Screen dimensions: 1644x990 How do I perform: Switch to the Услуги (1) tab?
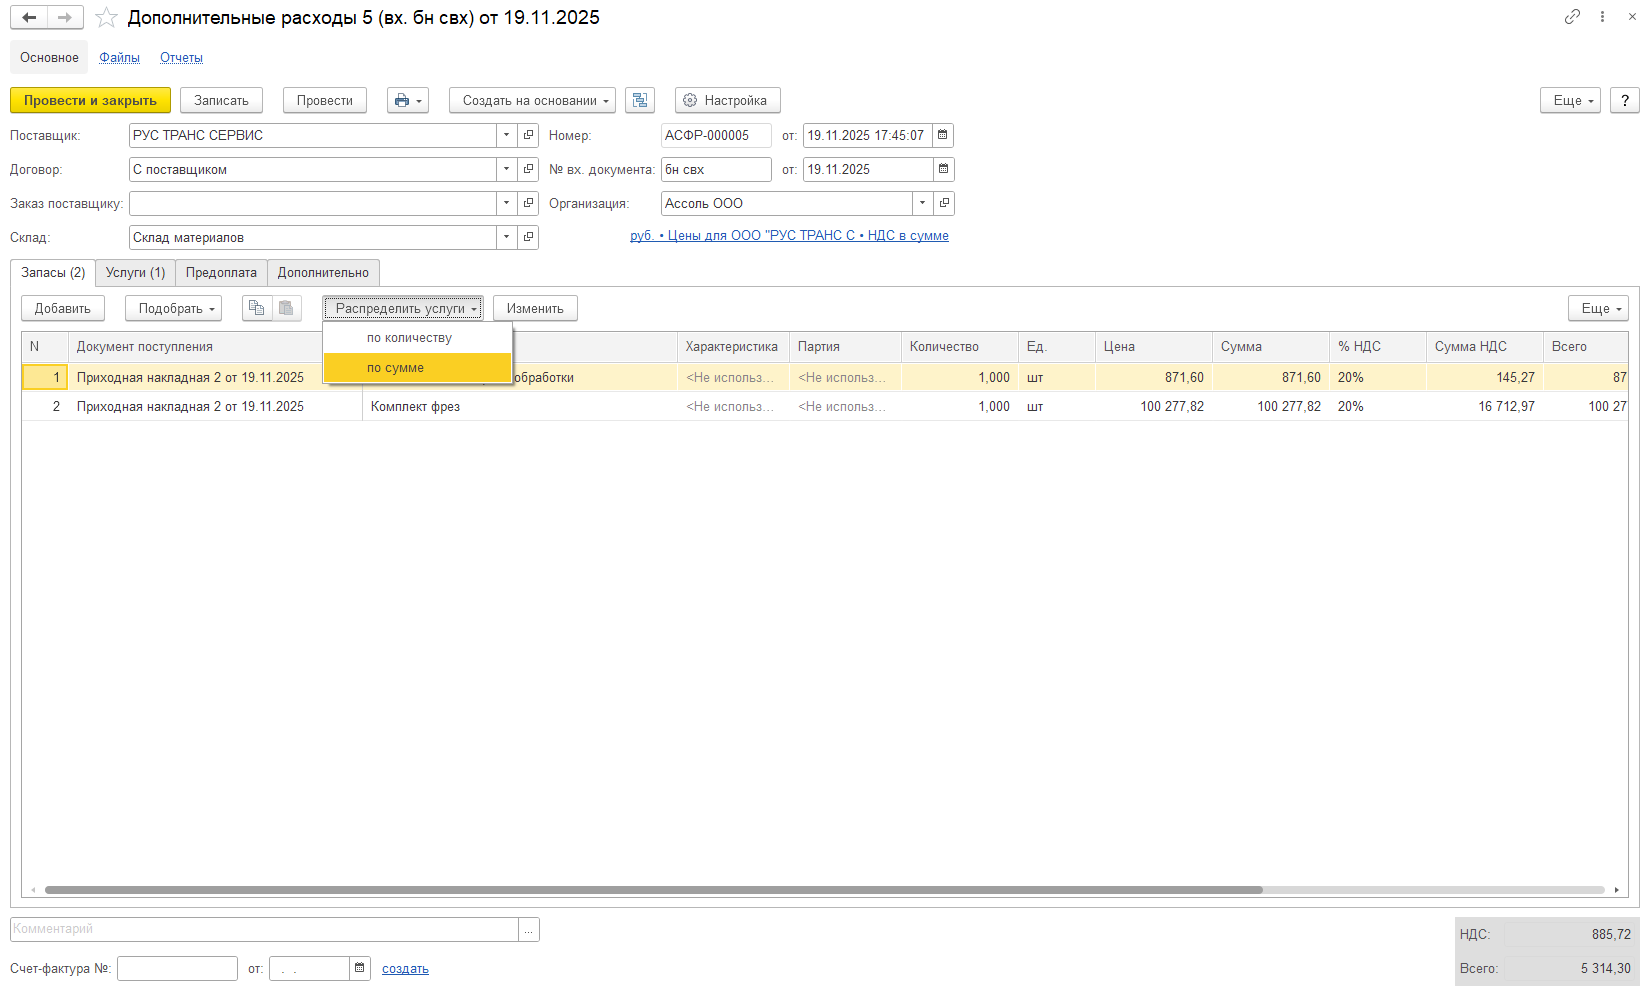point(135,273)
